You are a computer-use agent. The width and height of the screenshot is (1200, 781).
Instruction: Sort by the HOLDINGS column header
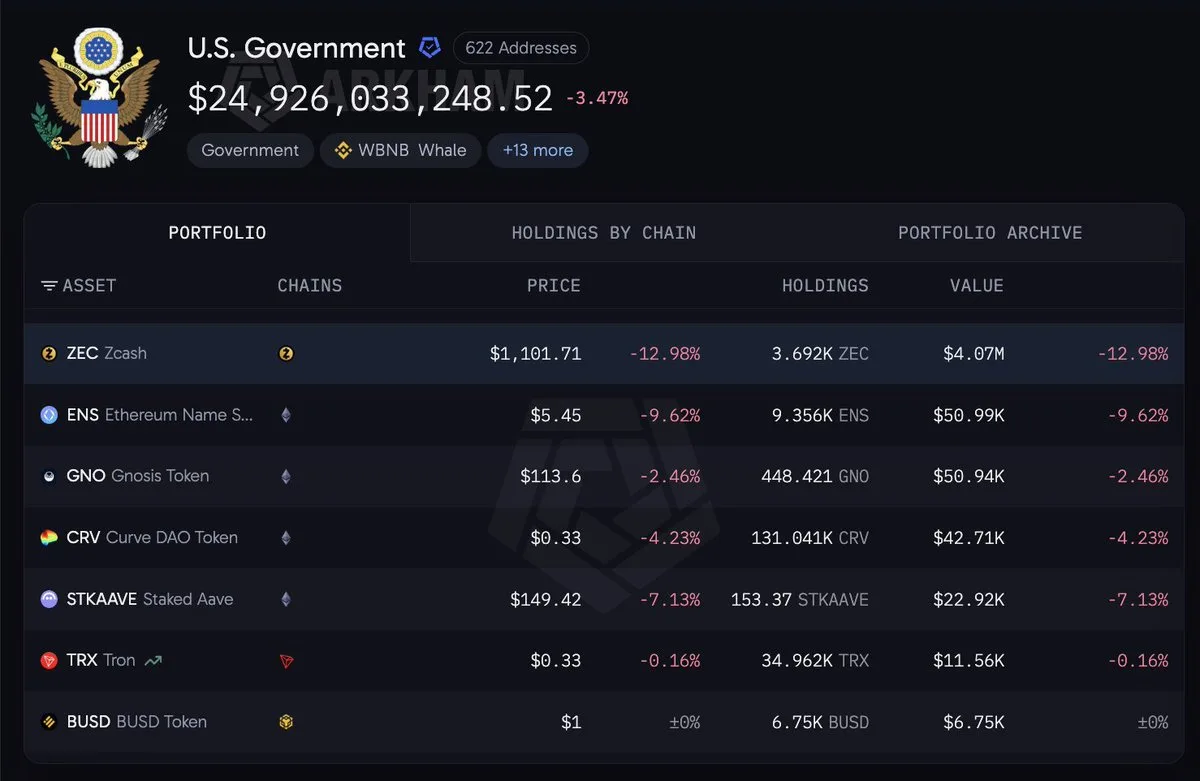pyautogui.click(x=825, y=286)
